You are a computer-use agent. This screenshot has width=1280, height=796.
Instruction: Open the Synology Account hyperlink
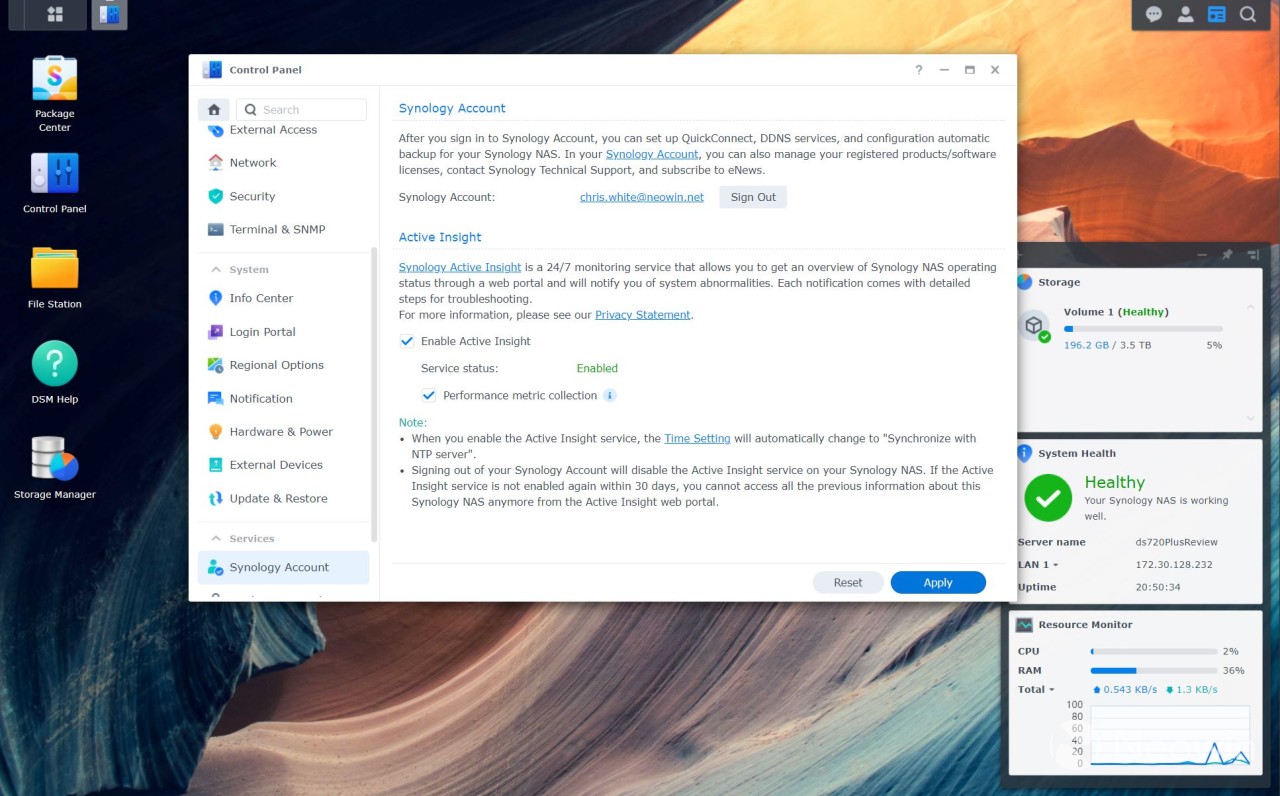click(x=652, y=154)
